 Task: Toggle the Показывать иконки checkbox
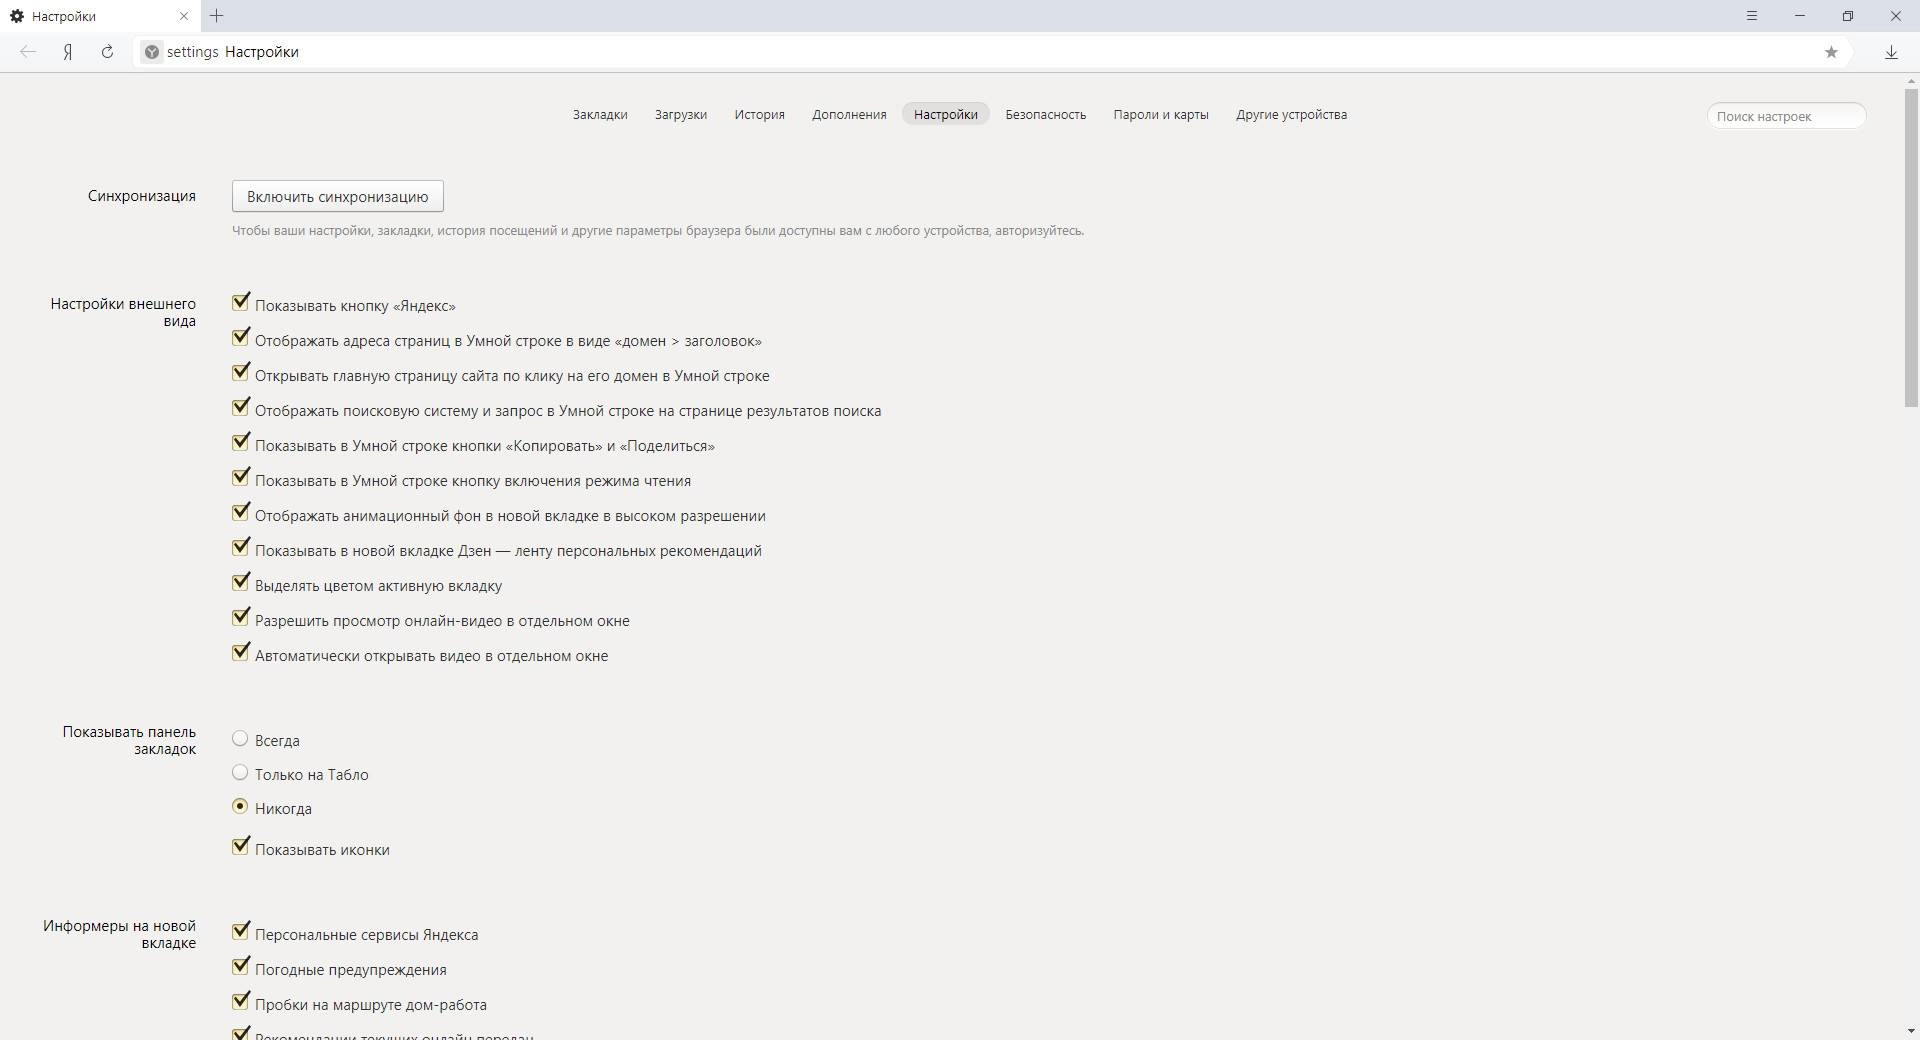[240, 846]
